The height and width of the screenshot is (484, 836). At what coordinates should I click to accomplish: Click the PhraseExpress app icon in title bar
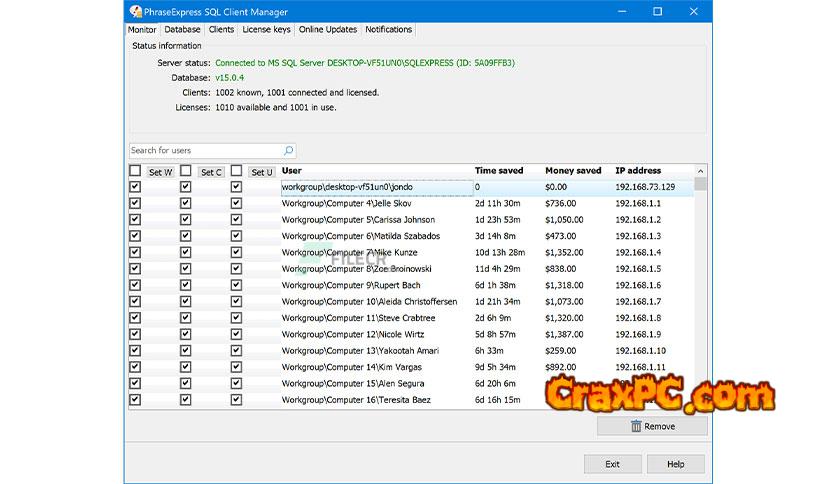[x=135, y=12]
